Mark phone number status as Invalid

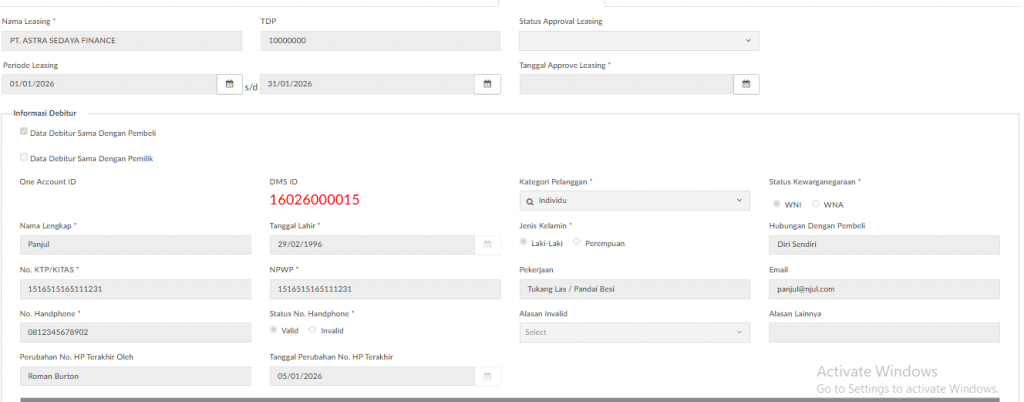313,330
